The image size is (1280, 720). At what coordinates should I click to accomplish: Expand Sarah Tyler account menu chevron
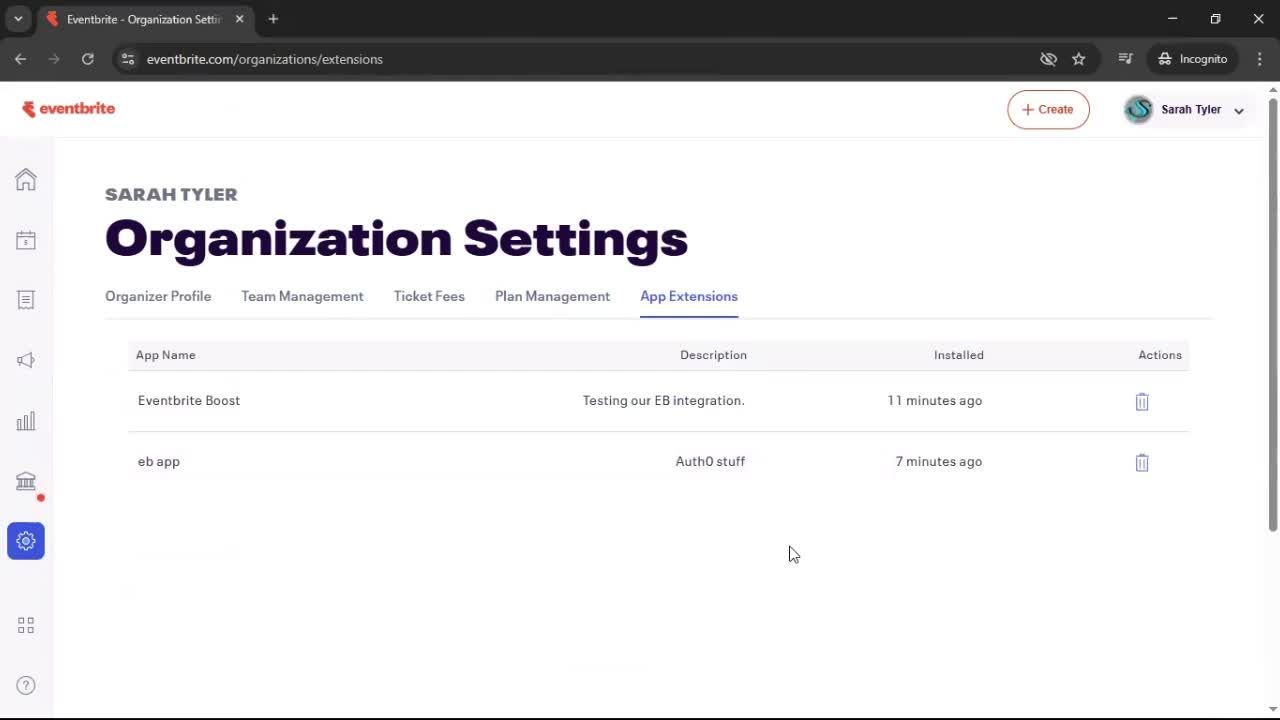1239,111
